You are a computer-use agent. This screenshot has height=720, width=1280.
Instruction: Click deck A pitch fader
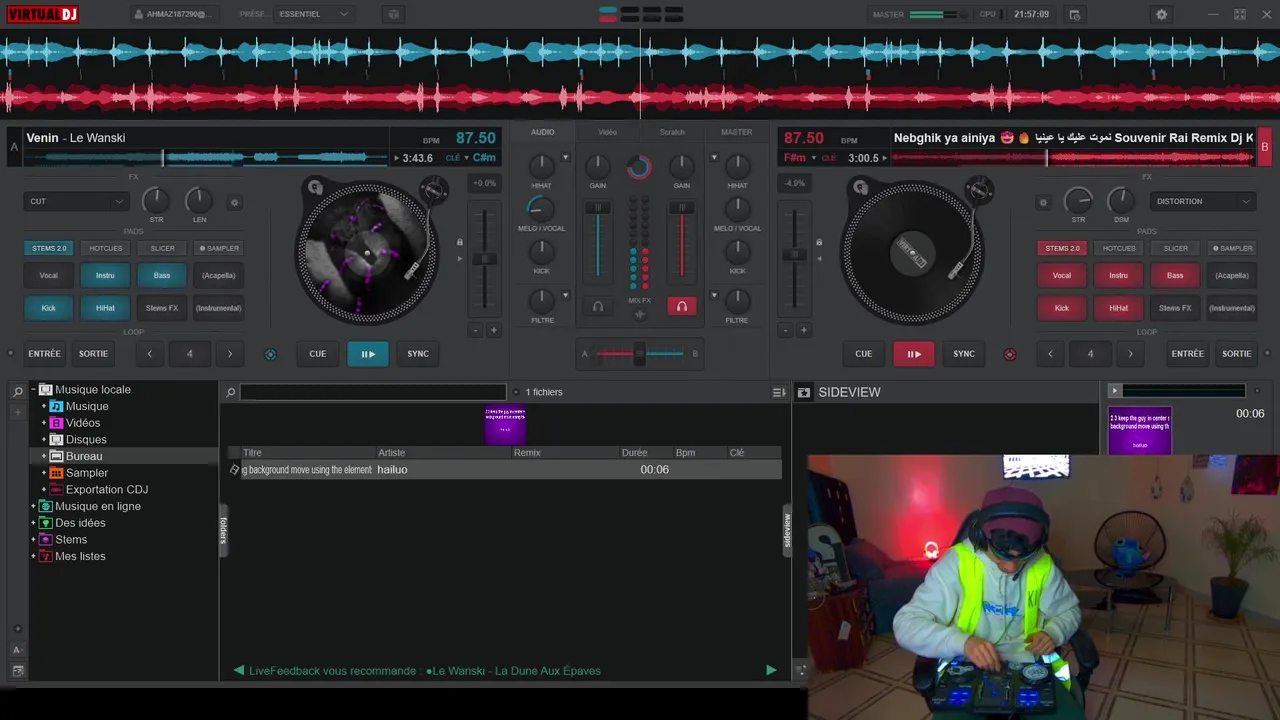point(484,259)
